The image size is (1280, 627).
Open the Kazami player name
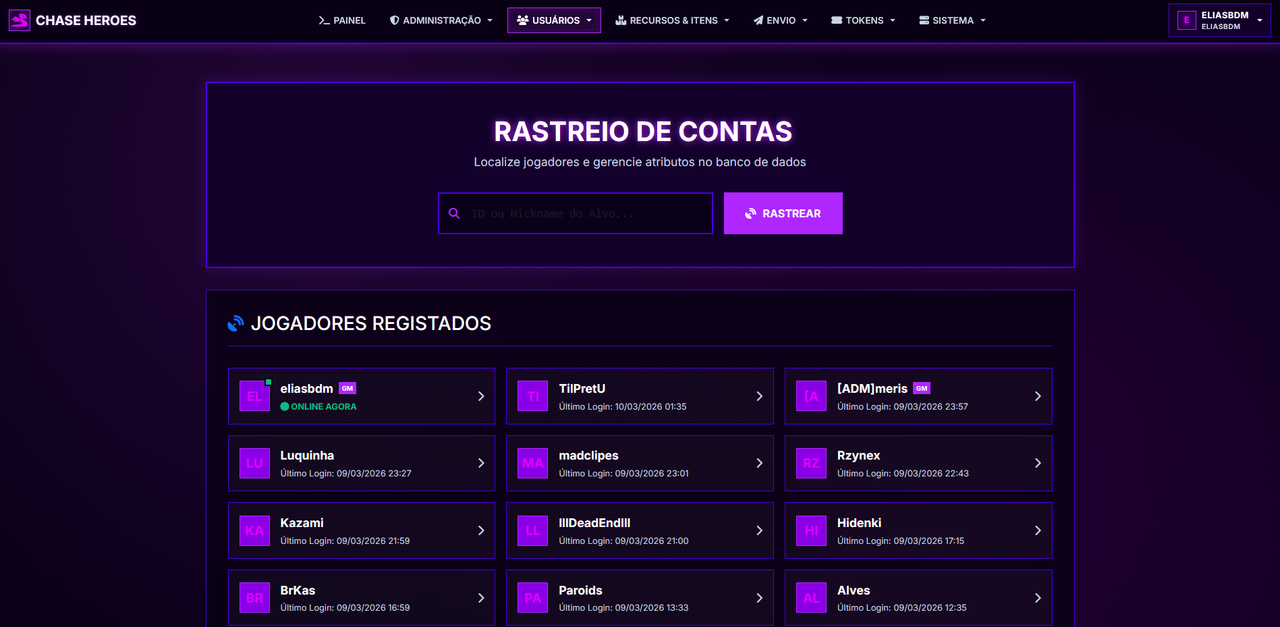point(302,522)
